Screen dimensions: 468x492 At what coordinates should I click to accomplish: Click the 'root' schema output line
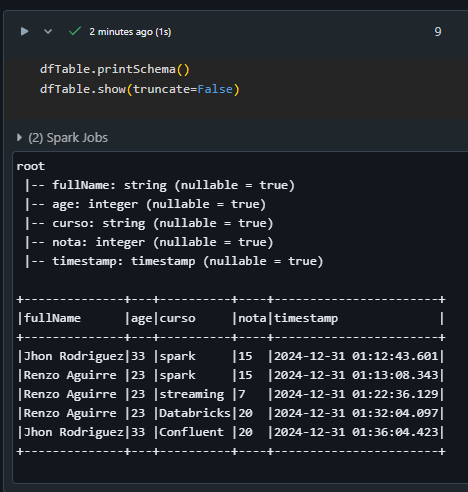pos(31,166)
